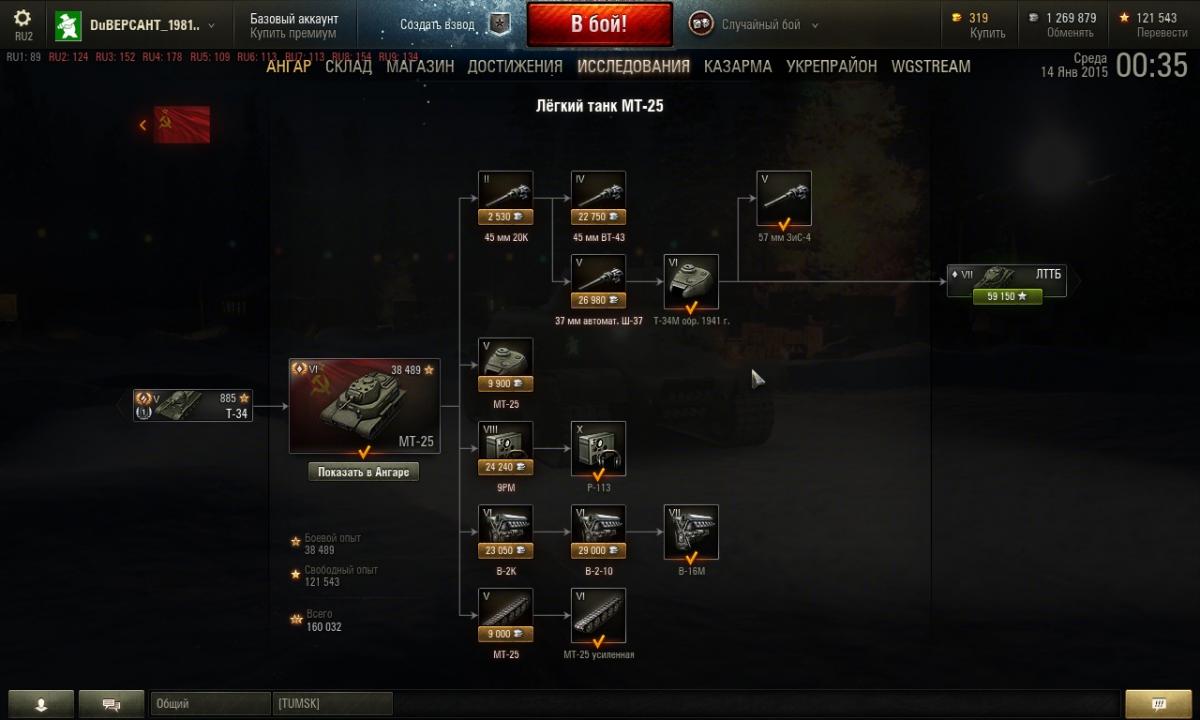Click the 57 мм ЗиС-4 gun icon
This screenshot has height=720, width=1200.
point(784,198)
